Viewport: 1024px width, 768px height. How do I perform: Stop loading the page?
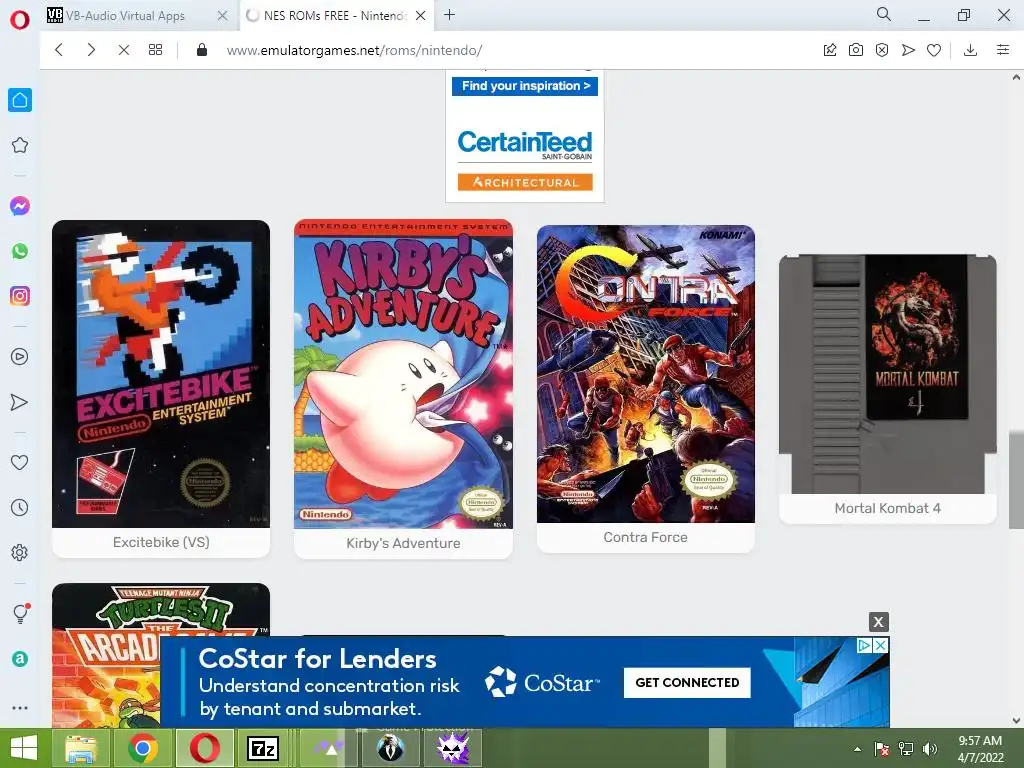pos(123,50)
